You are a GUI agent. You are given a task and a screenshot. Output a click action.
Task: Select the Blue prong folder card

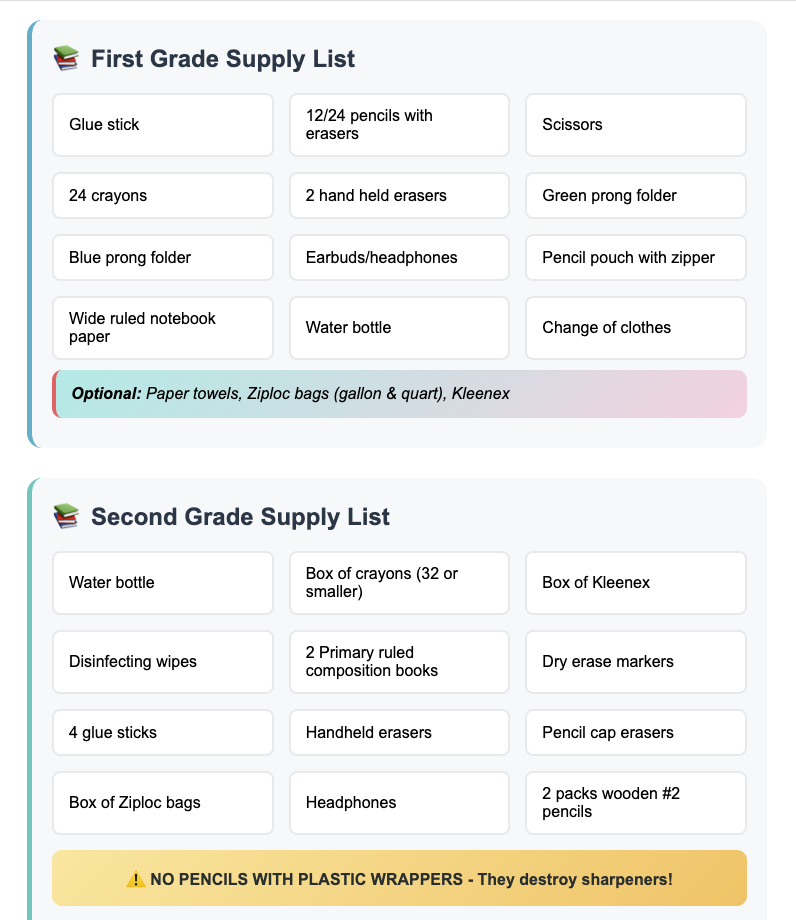[163, 258]
